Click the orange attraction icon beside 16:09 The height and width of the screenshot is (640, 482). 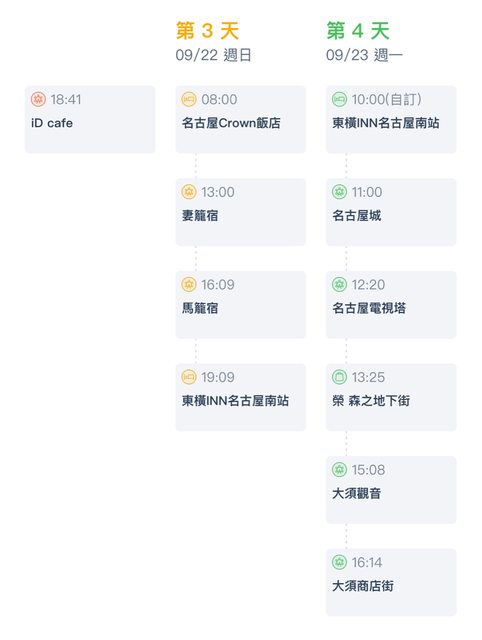pos(189,284)
